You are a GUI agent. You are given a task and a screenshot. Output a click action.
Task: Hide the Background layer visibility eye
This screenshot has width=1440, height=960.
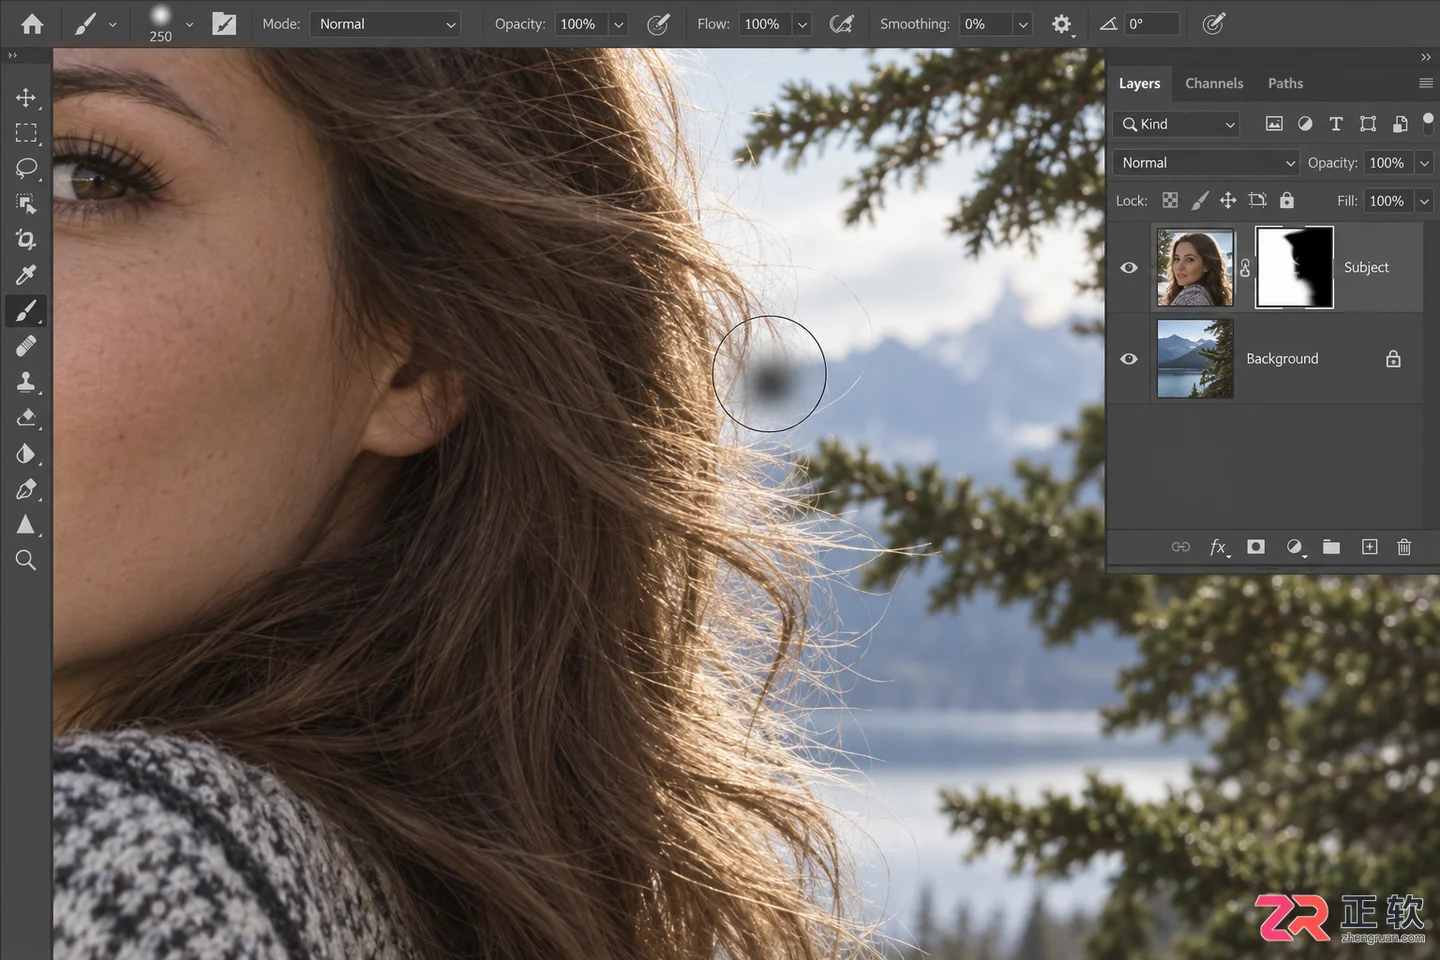click(1129, 359)
